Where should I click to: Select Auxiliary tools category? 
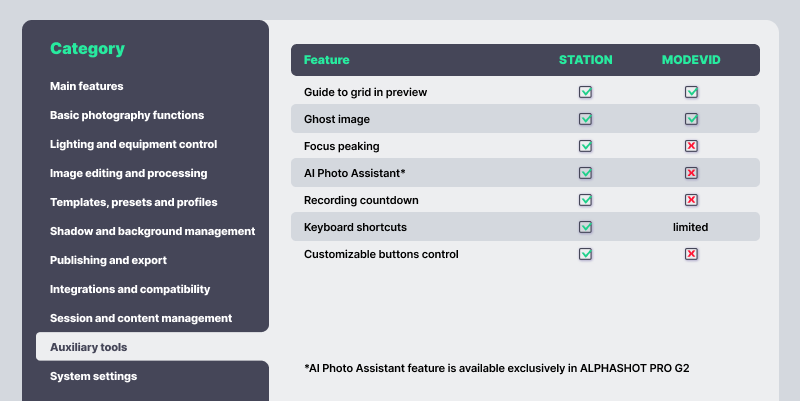(x=89, y=347)
